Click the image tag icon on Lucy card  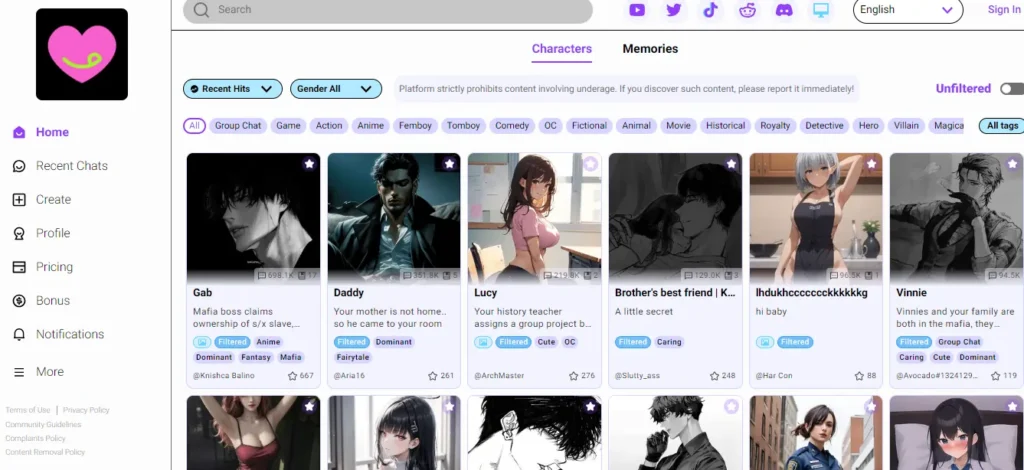pos(483,342)
